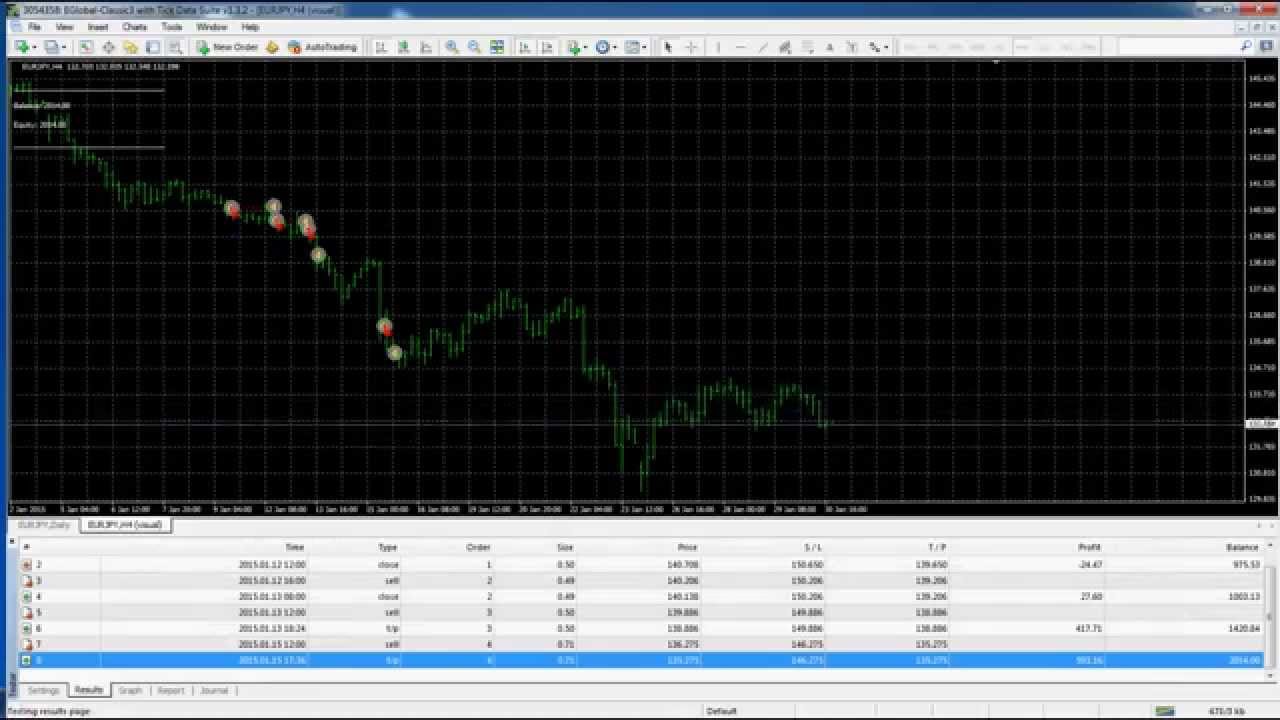This screenshot has height=720, width=1280.
Task: Toggle chart shift icon
Action: (547, 47)
